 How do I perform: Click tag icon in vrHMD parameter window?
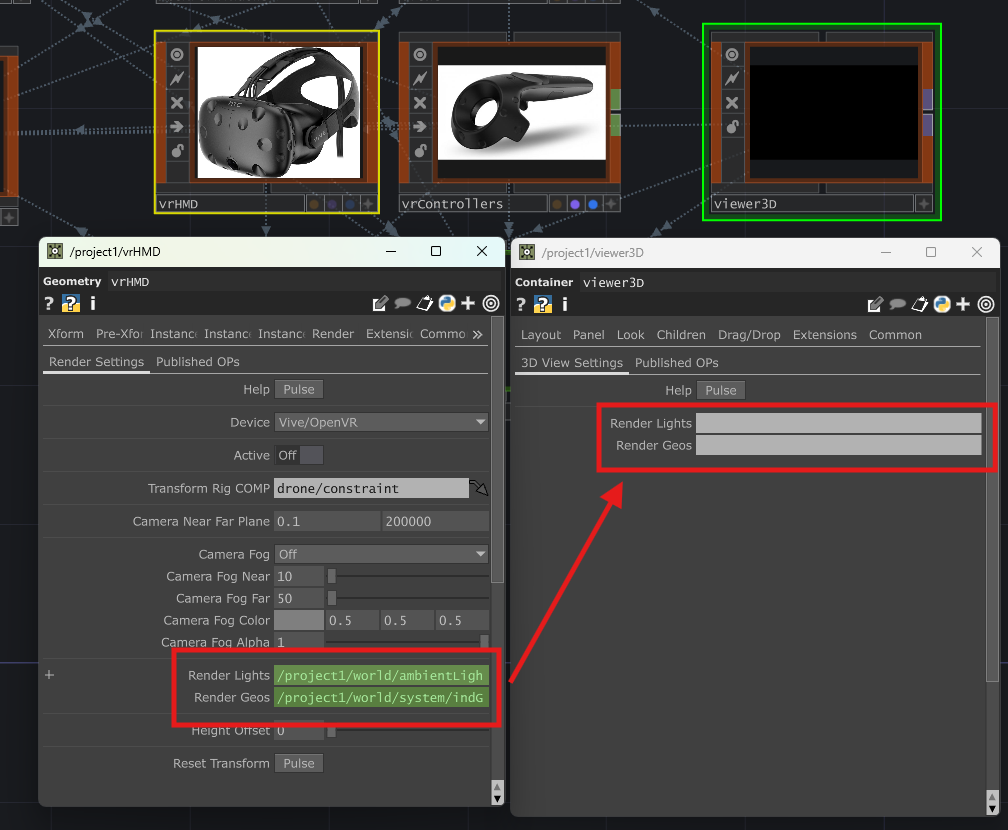425,303
